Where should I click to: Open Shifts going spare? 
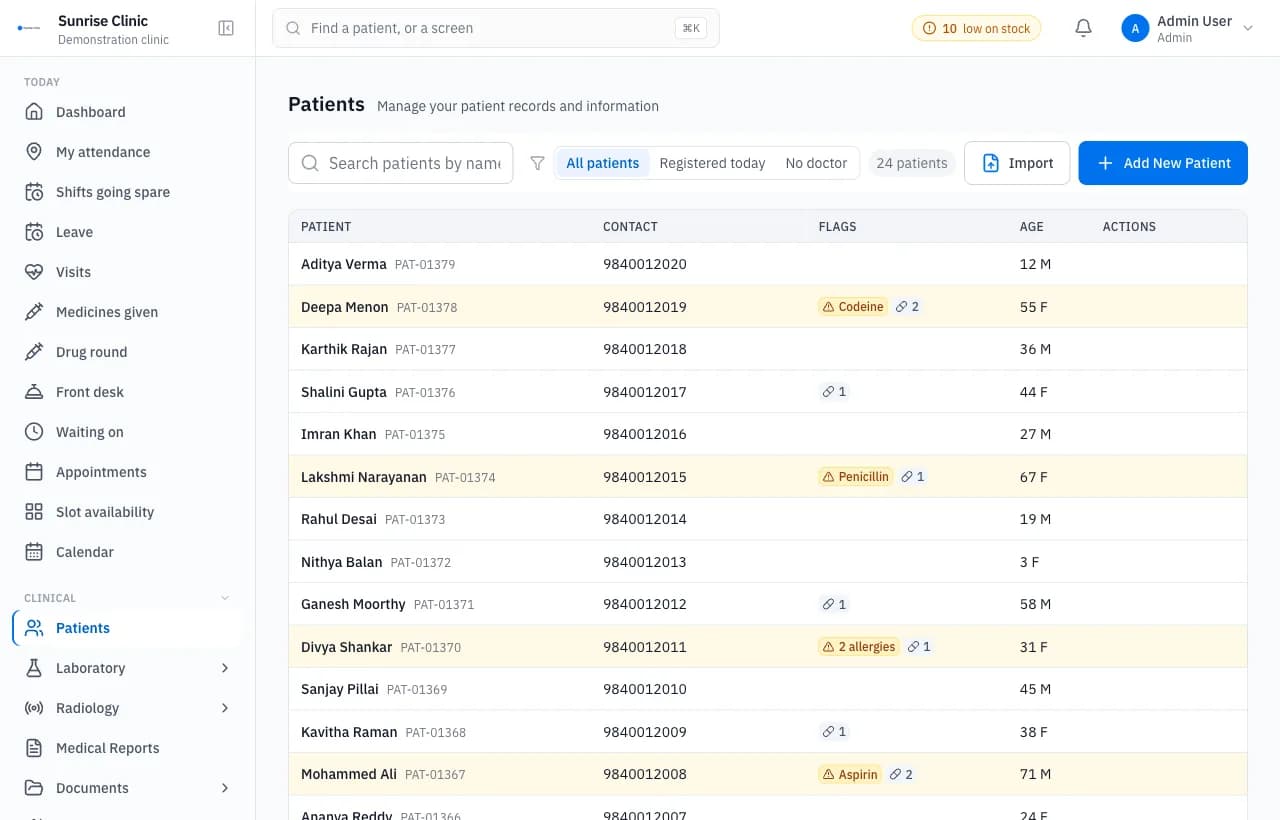pos(128,192)
